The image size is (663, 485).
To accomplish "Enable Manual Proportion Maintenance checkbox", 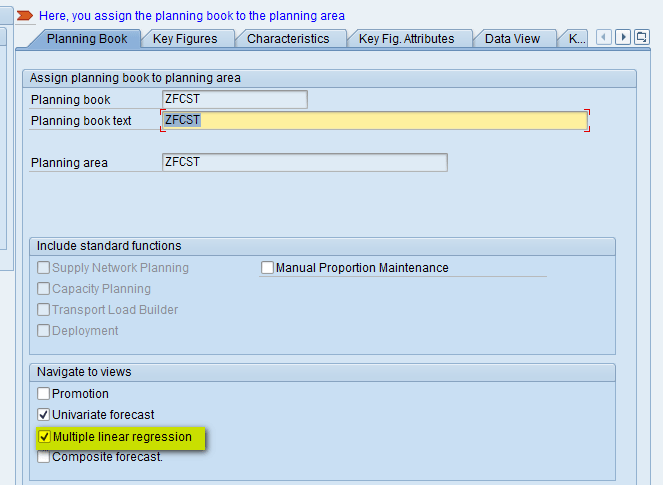I will 267,268.
